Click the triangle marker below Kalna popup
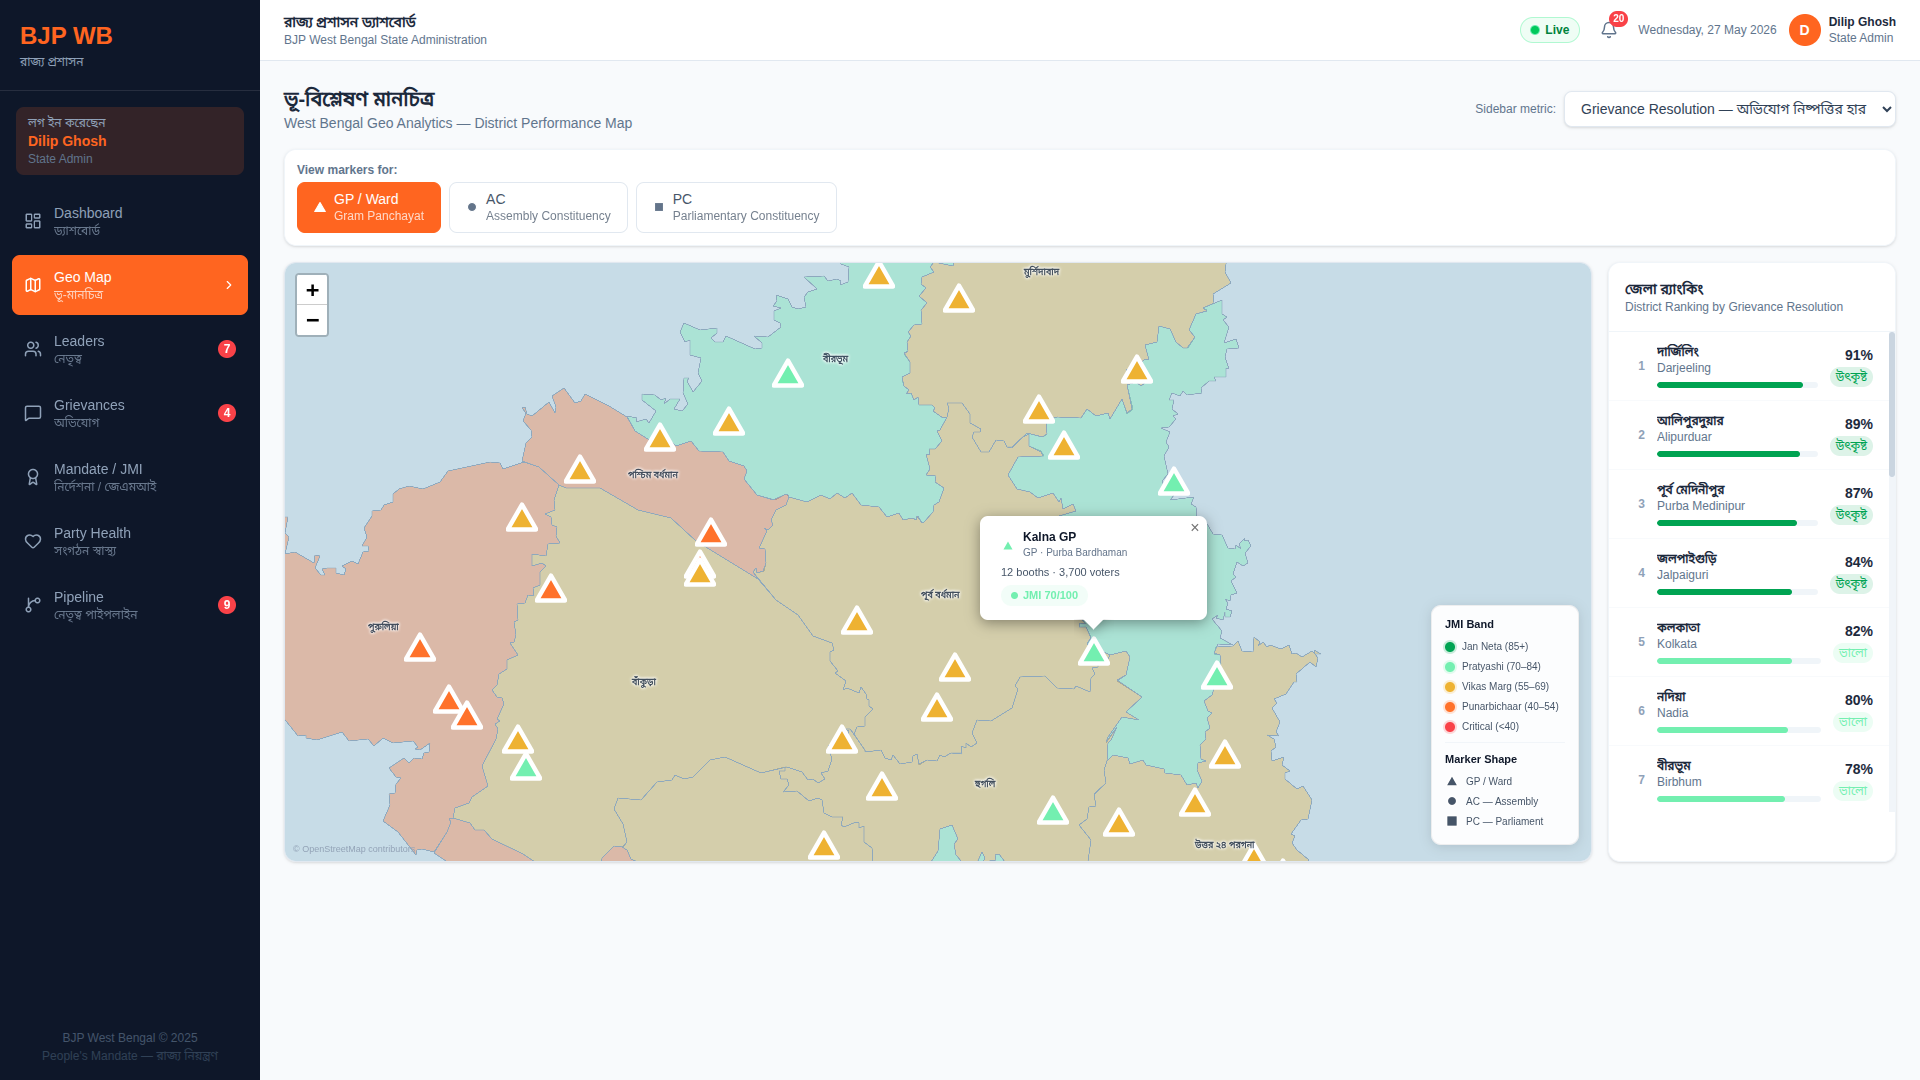1920x1080 pixels. click(x=1094, y=652)
